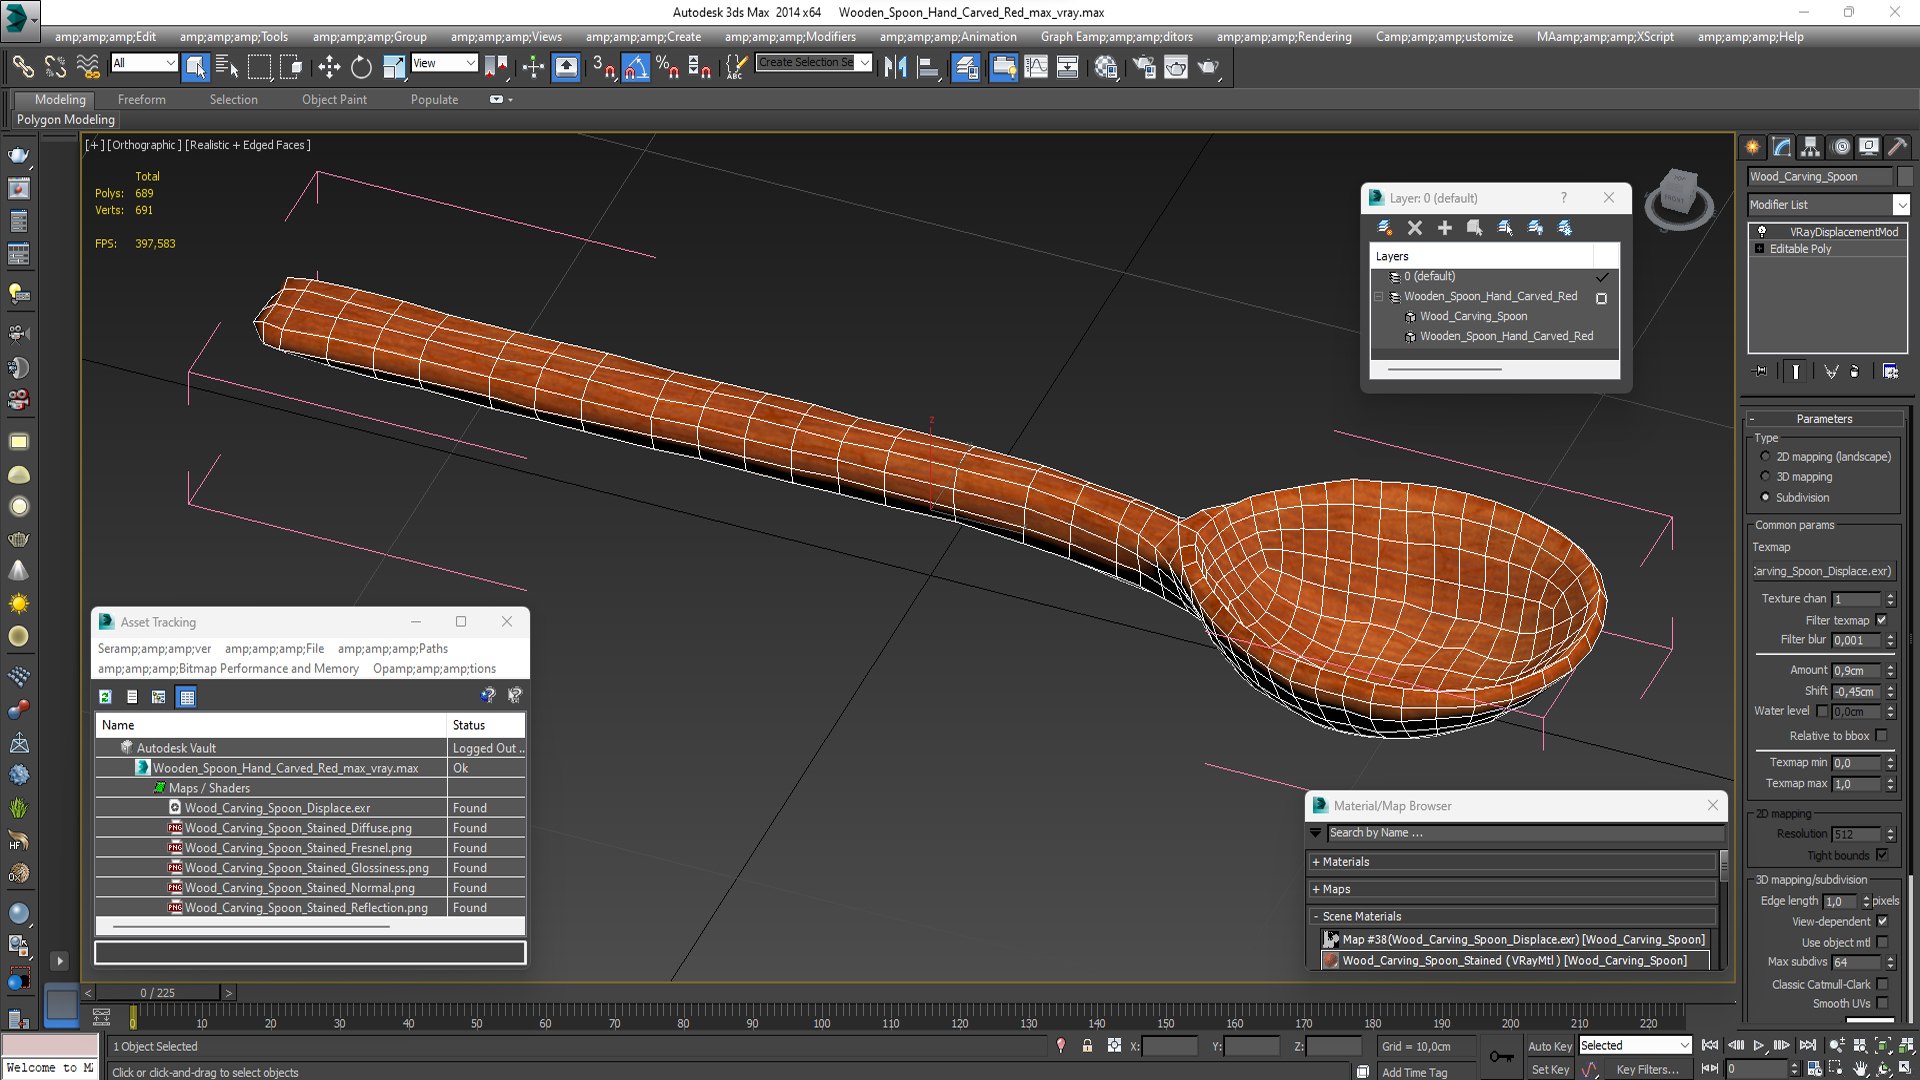Switch to the Freeform ribbon tab

coord(142,100)
